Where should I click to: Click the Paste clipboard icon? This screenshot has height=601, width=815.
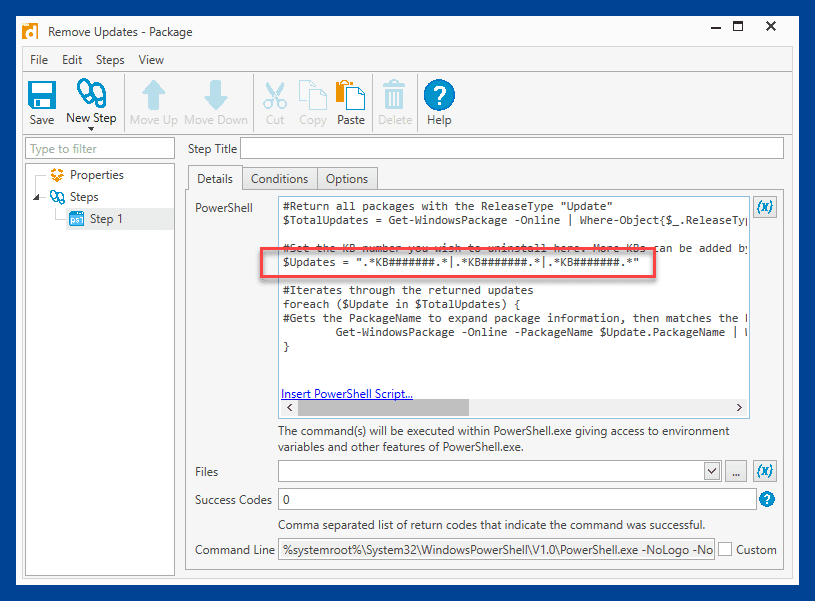(351, 95)
